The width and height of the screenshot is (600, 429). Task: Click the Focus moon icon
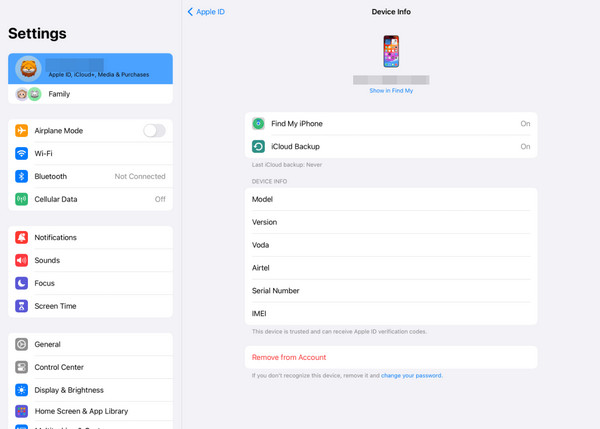(21, 283)
